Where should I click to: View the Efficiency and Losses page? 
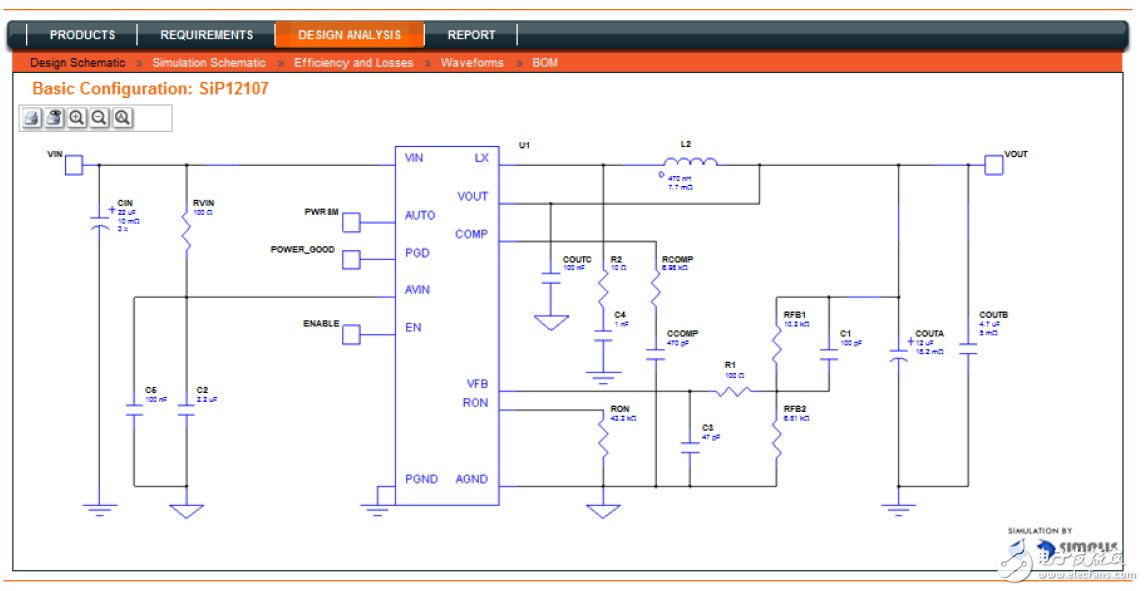(353, 63)
